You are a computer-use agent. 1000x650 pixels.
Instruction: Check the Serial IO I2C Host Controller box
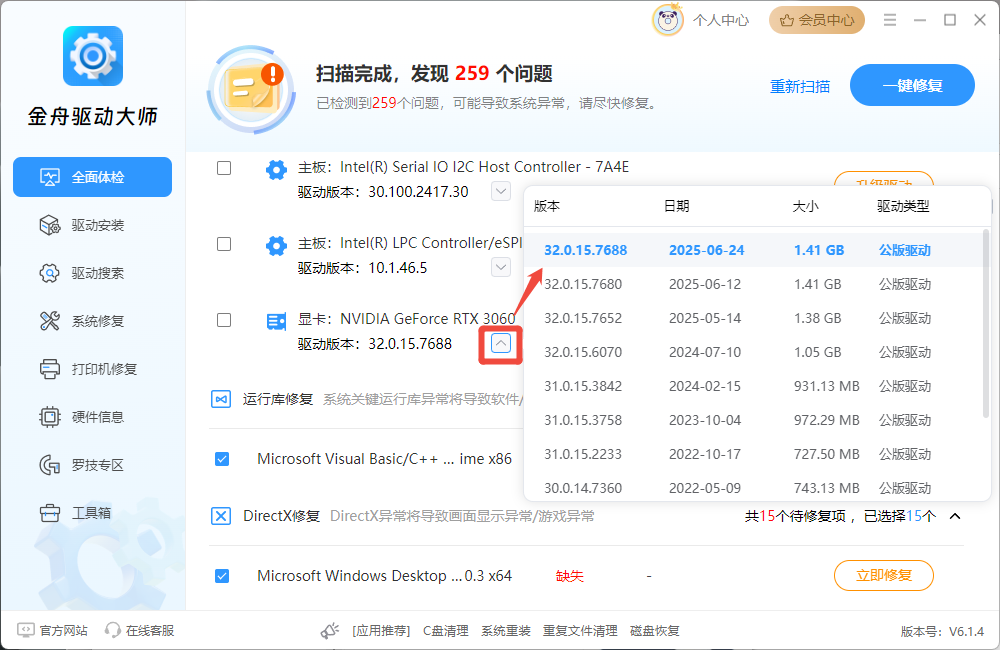coord(224,168)
